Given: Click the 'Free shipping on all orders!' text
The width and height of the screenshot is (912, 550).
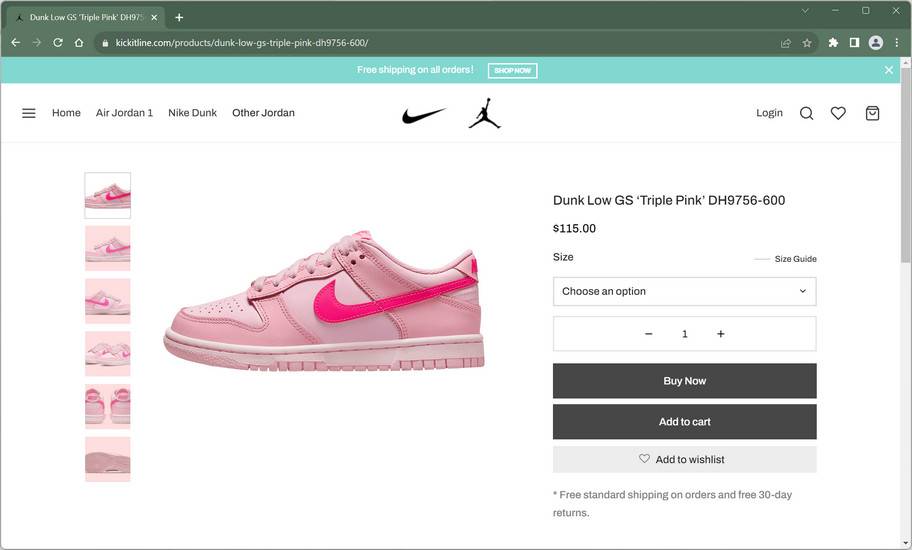Looking at the screenshot, I should coord(415,70).
